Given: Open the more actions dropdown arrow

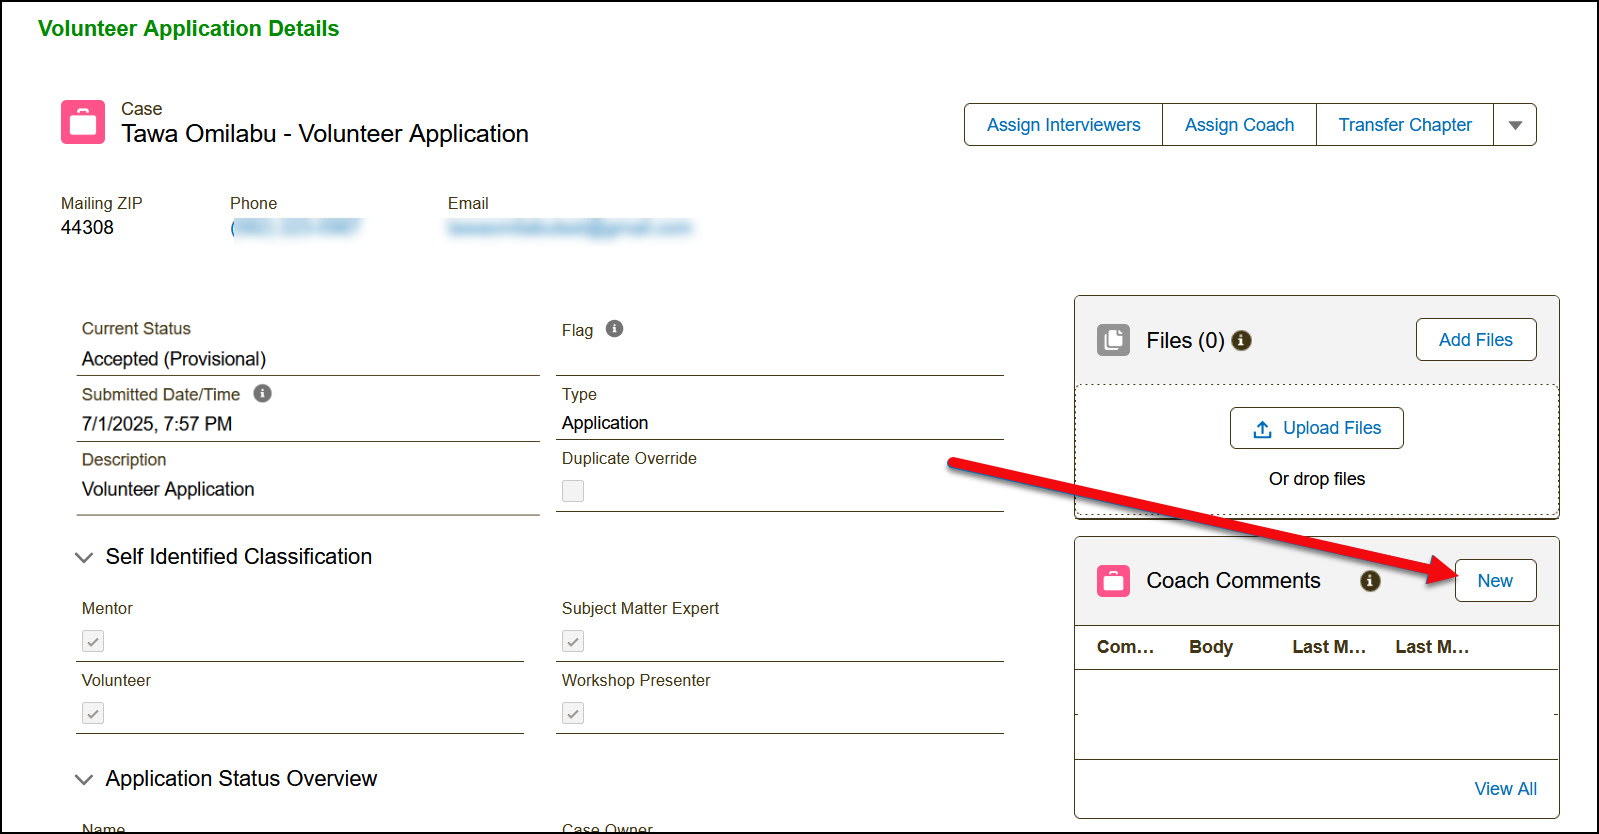Looking at the screenshot, I should [1515, 125].
